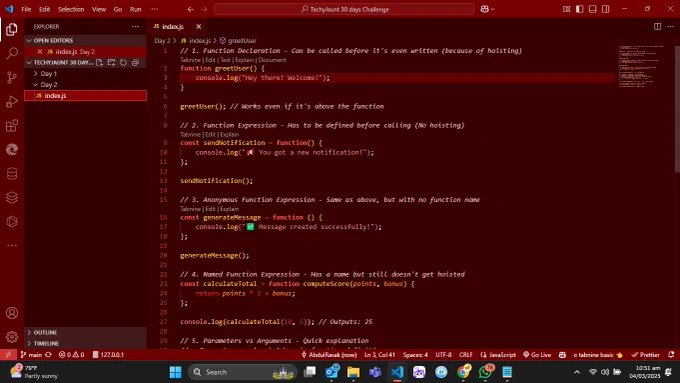Open the database icon in activity bar
The height and width of the screenshot is (383, 680).
point(12,173)
